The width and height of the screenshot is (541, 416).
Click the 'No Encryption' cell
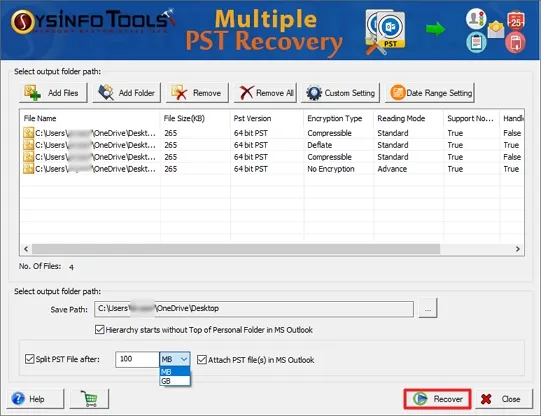331,169
